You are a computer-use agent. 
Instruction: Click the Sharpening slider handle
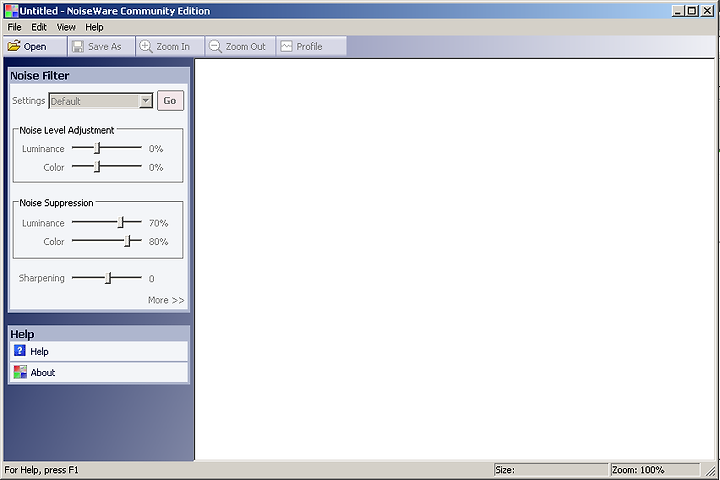108,278
